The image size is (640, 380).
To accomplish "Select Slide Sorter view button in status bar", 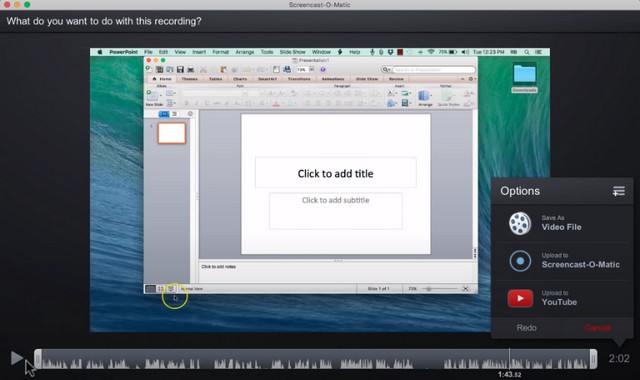I will (x=161, y=289).
